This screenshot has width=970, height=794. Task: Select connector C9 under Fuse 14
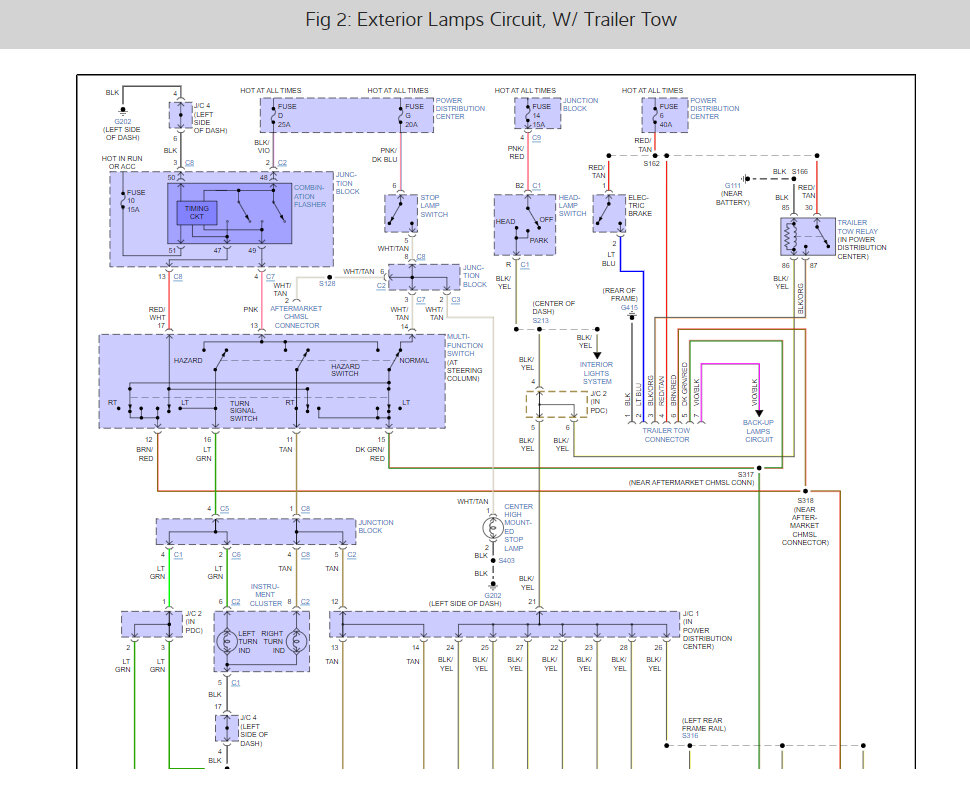point(536,138)
